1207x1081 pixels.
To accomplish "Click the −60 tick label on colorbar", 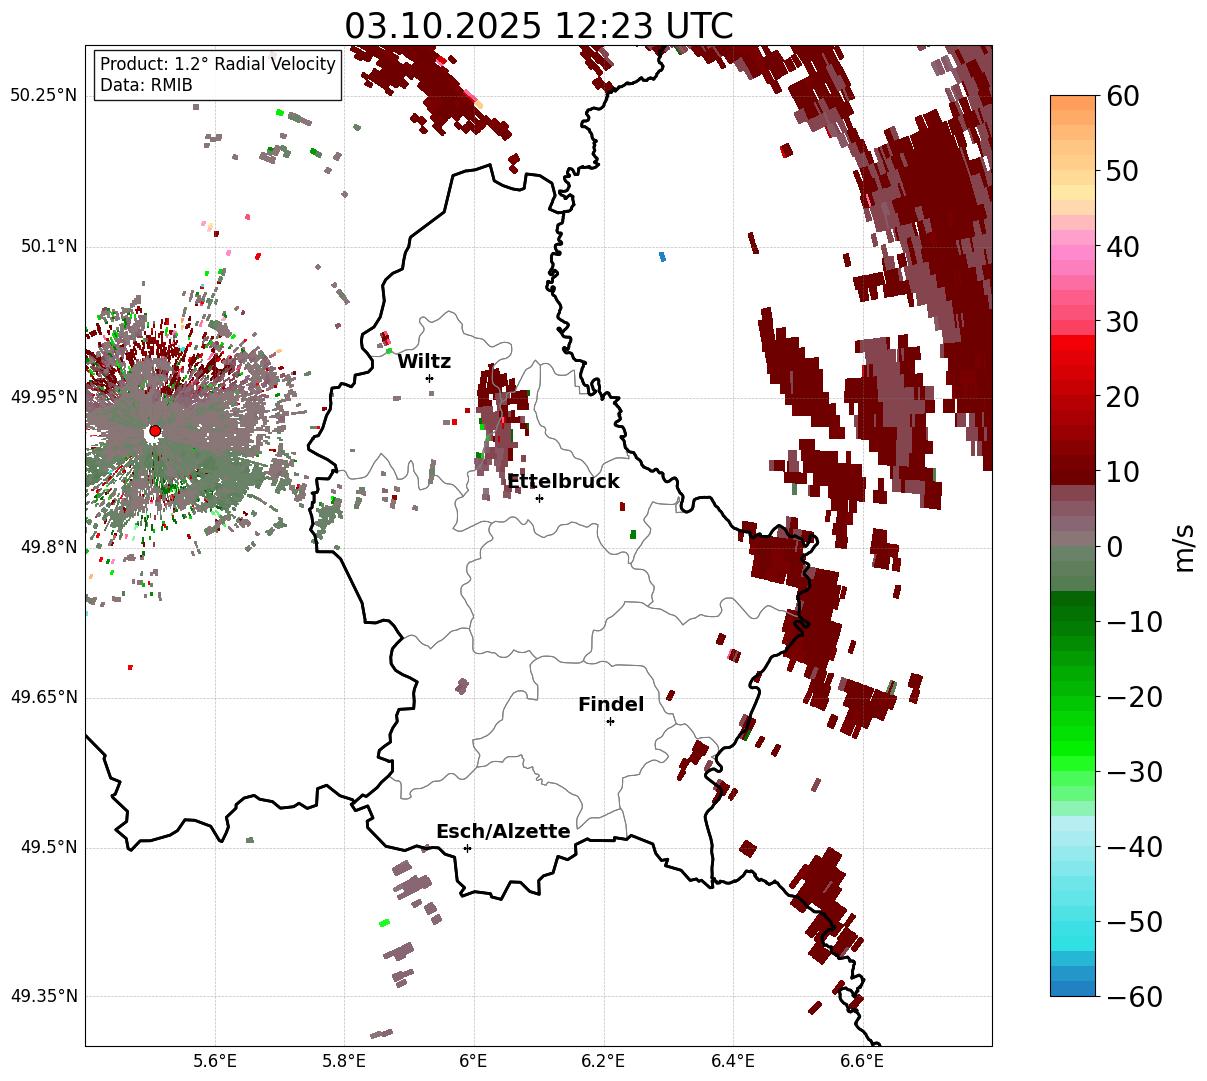I will [x=1135, y=997].
